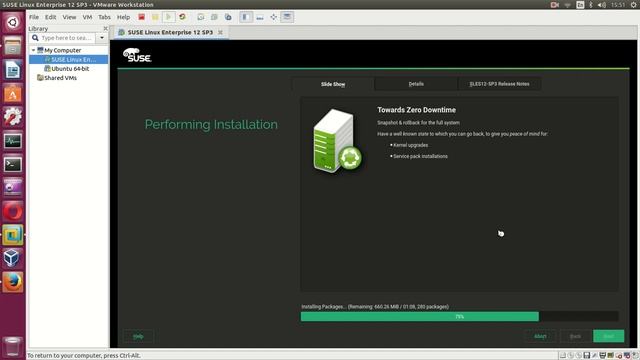Open LibreOffice Writer launcher icon
The width and height of the screenshot is (640, 360).
pyautogui.click(x=13, y=70)
